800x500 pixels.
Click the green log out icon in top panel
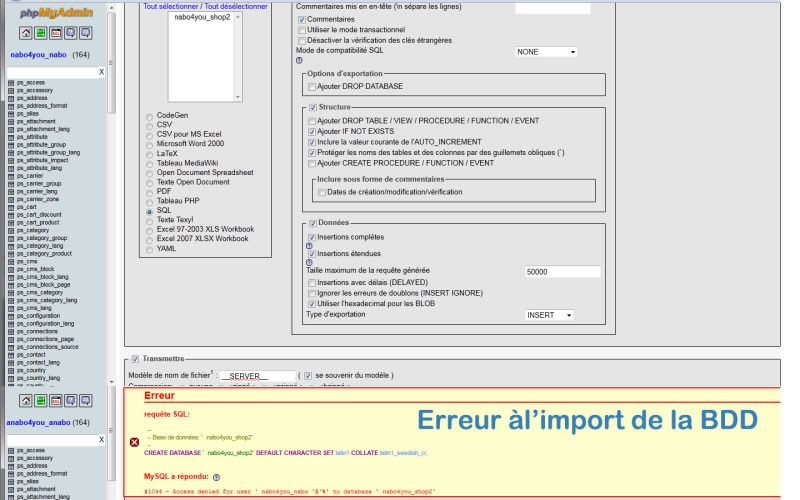[38, 33]
